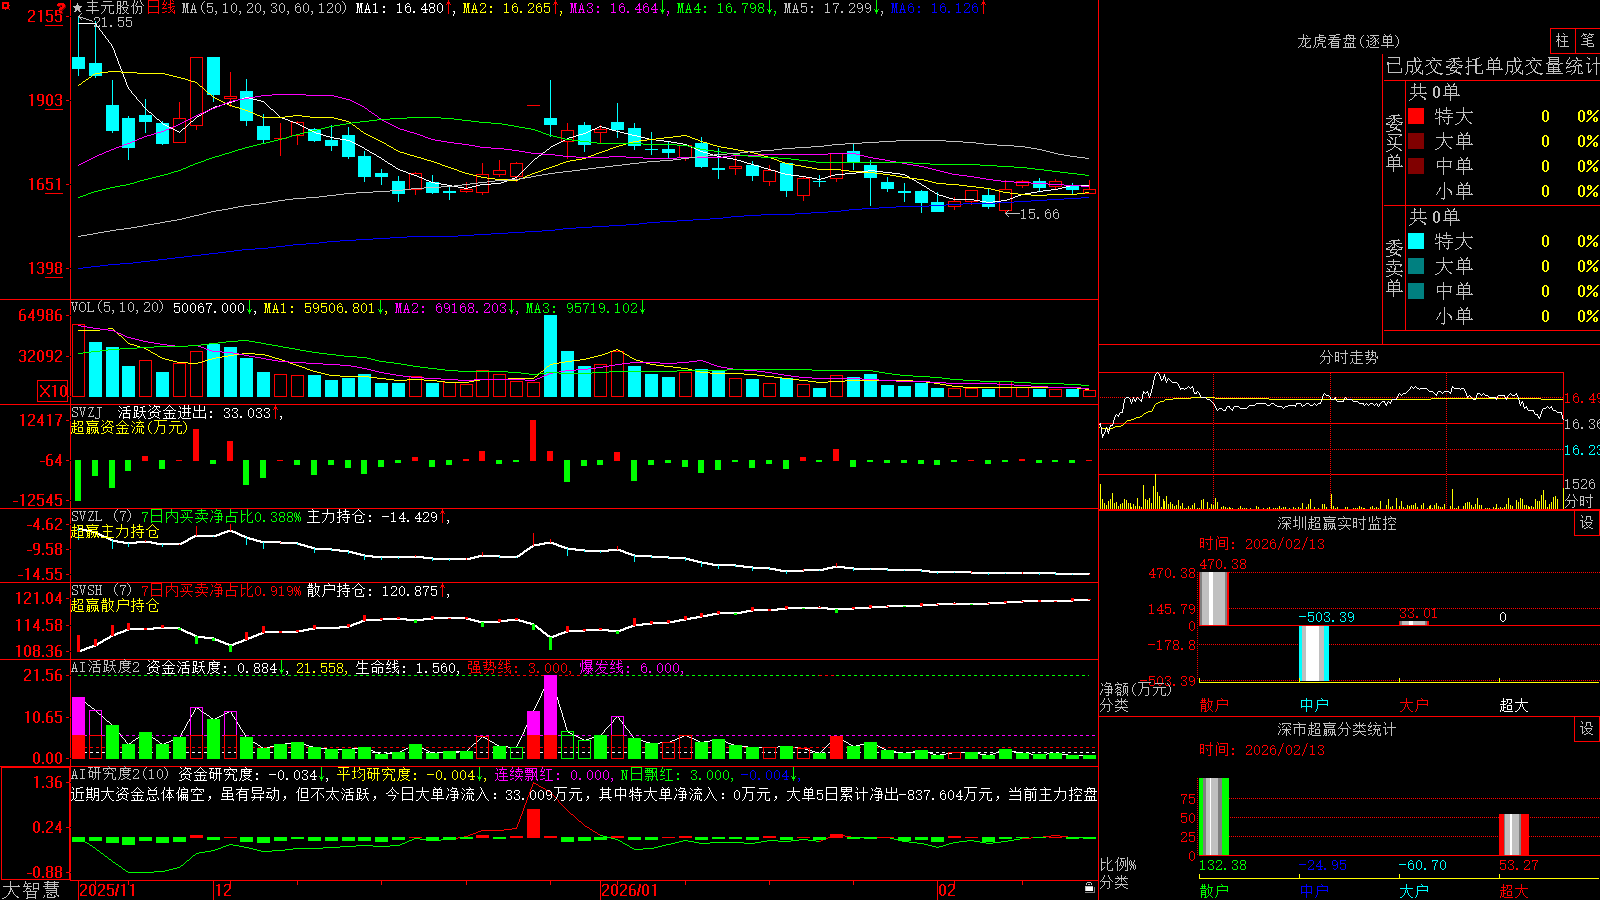Click the MA(5,10,20,30,60,120) indicator label
The width and height of the screenshot is (1600, 900).
(x=264, y=8)
